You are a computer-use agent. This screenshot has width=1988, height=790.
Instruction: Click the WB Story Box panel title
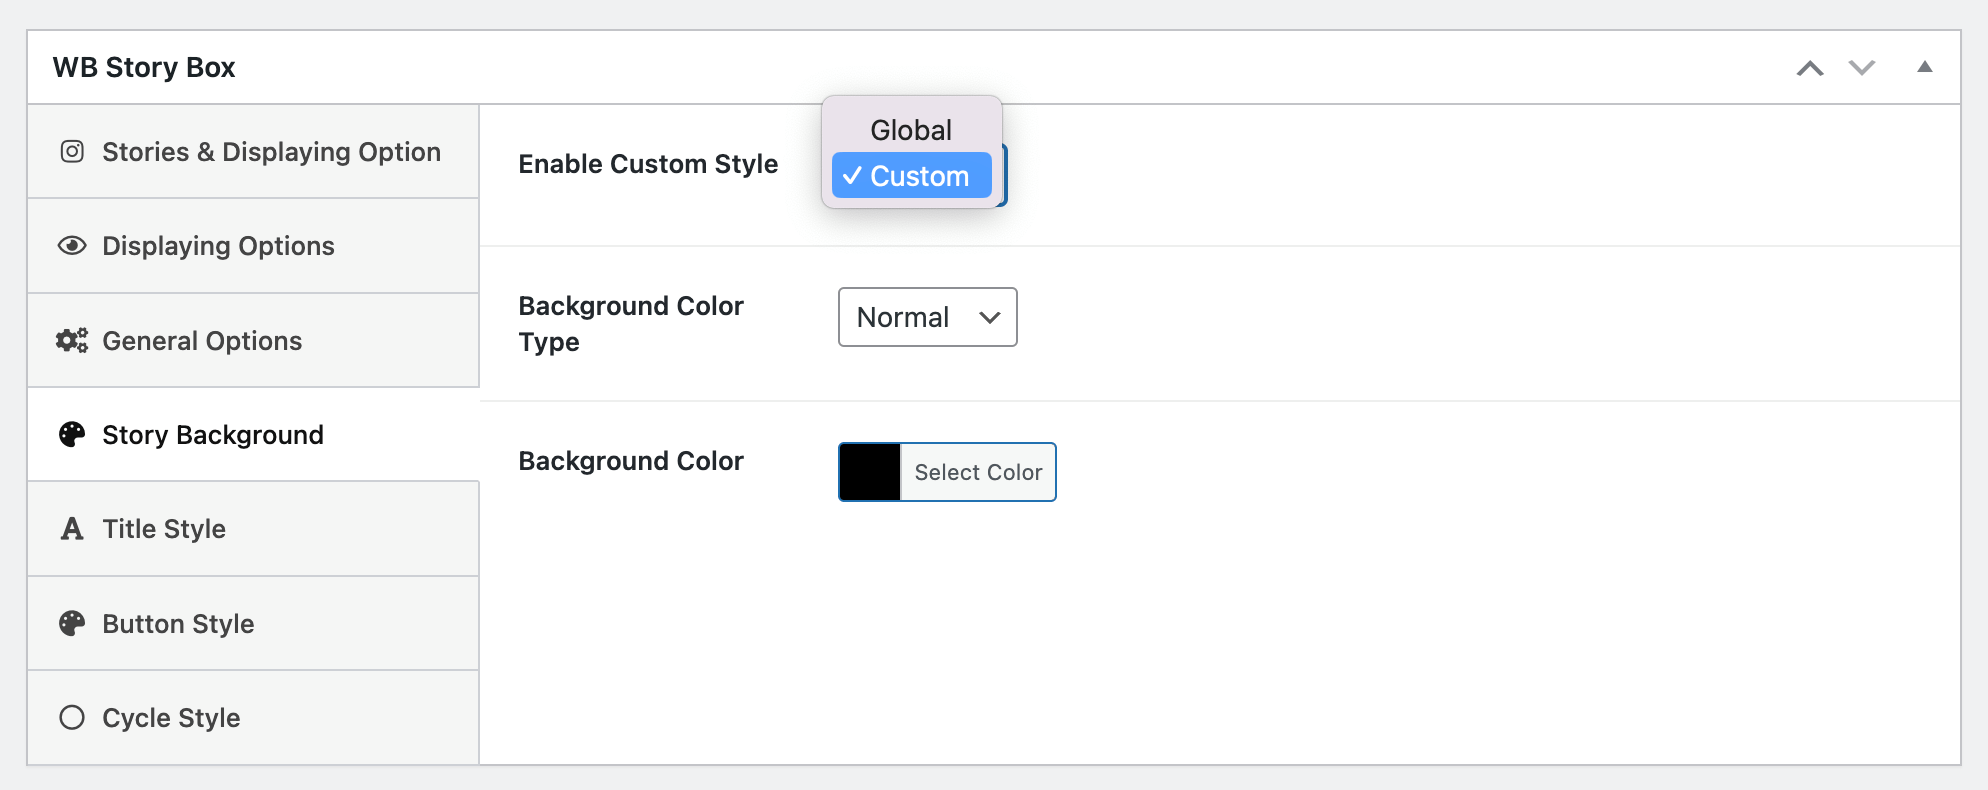[144, 68]
